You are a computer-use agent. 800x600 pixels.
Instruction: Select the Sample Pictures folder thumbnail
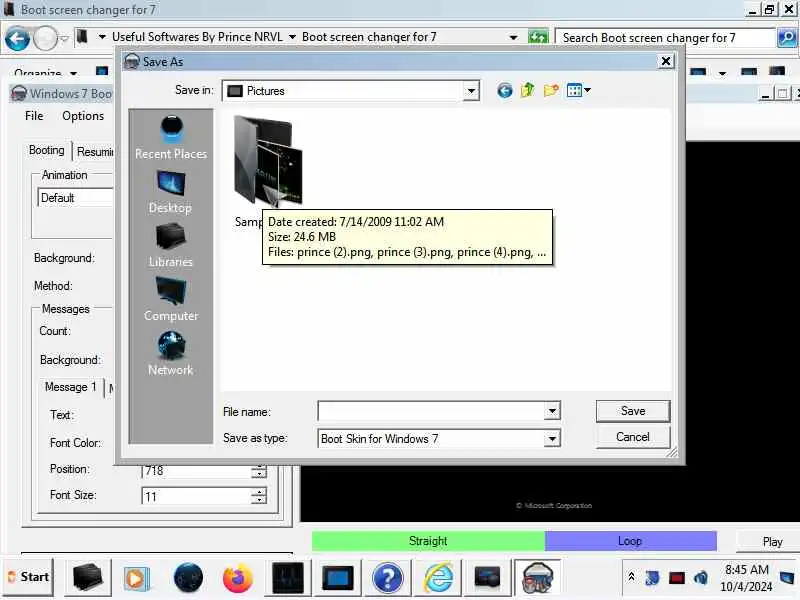point(267,160)
